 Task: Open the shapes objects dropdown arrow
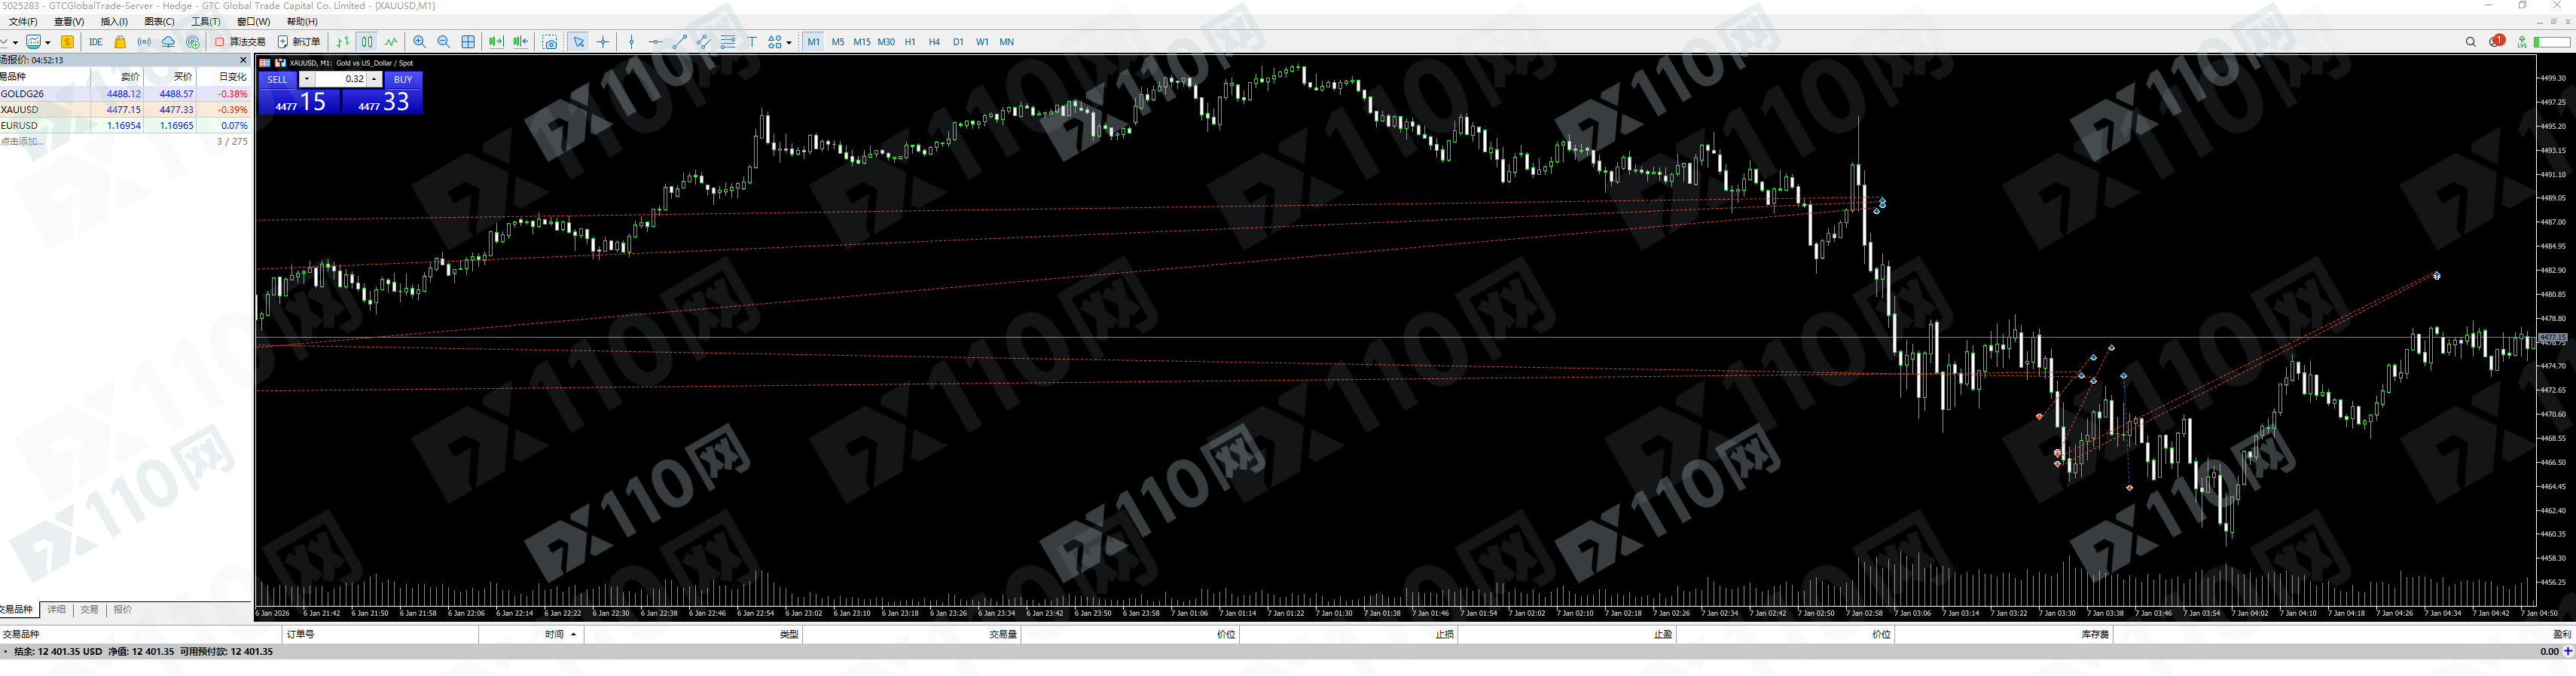[789, 43]
